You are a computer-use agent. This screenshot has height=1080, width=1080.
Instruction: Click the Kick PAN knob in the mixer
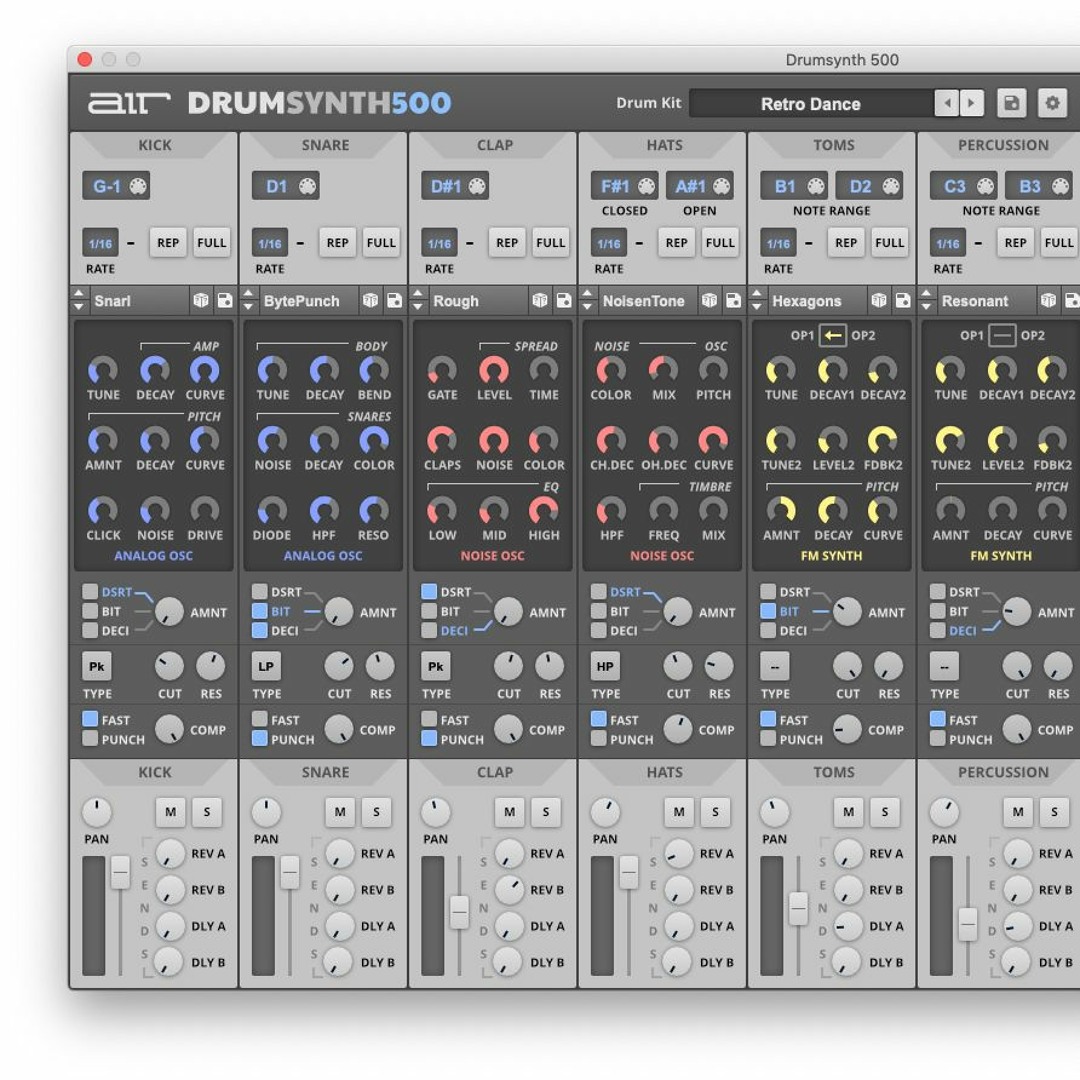[96, 813]
